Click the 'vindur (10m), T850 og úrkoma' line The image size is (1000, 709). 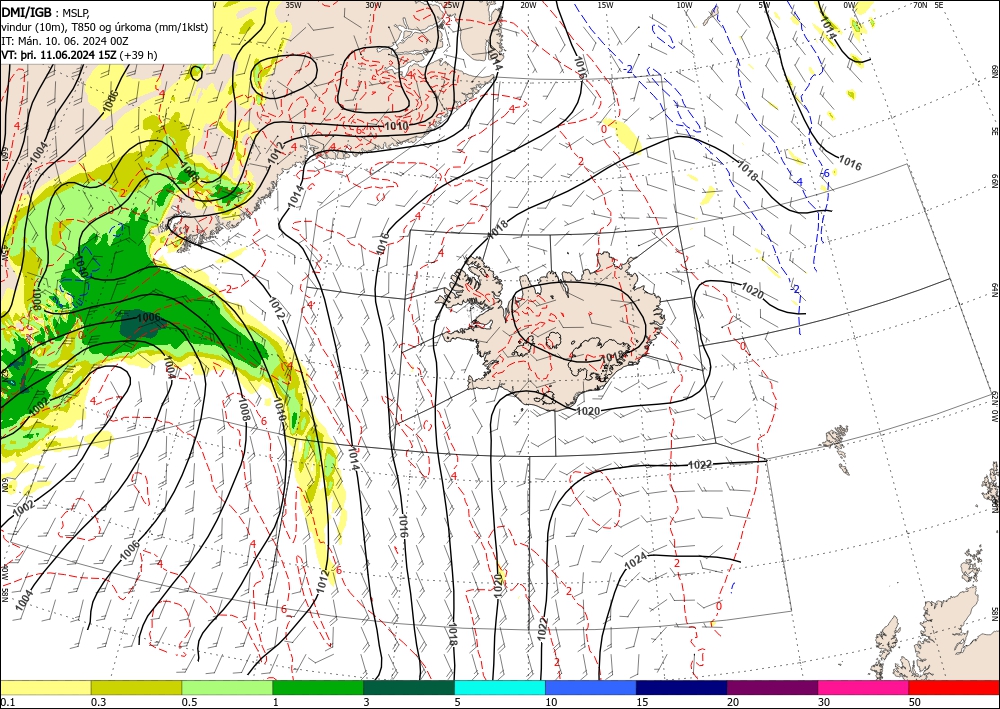click(105, 26)
